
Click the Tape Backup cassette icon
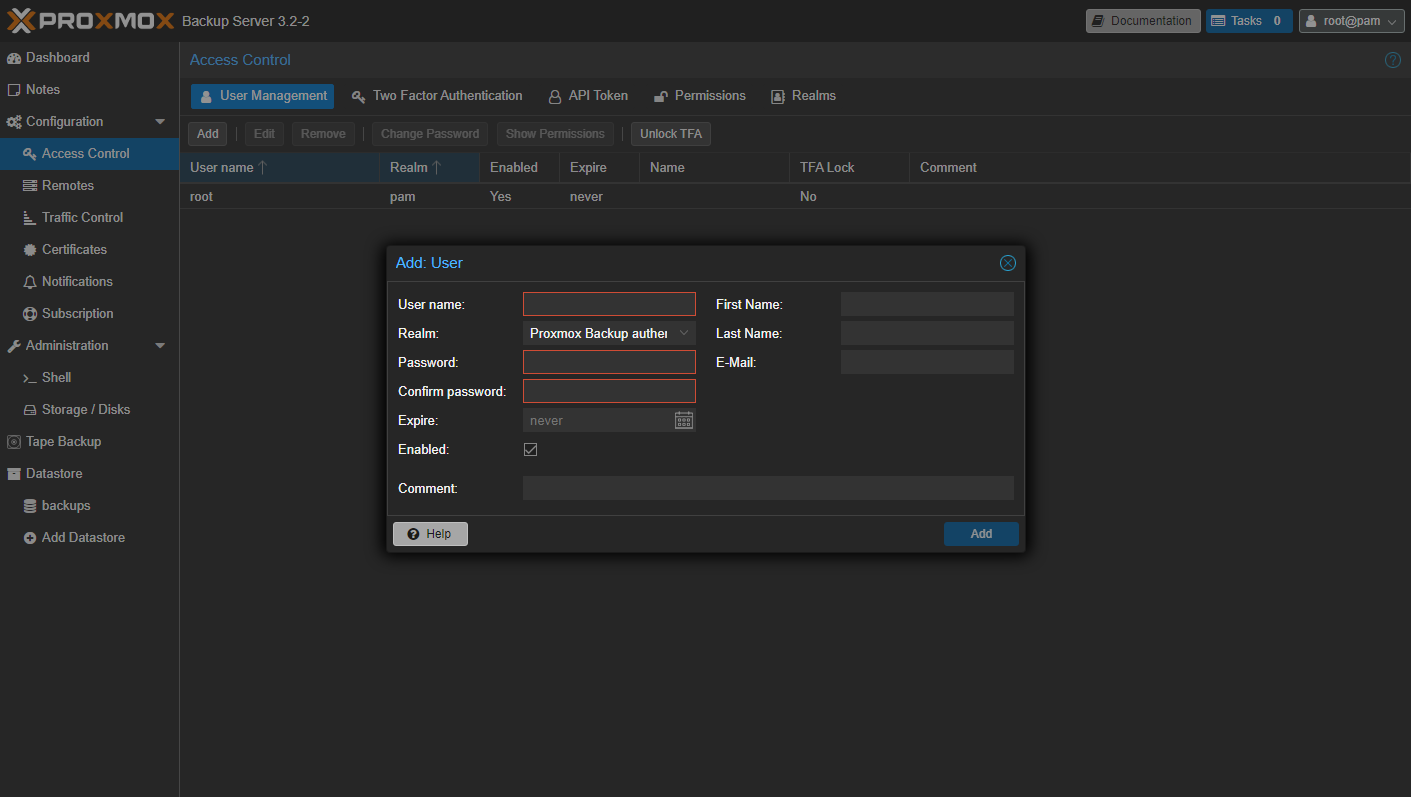tap(14, 442)
